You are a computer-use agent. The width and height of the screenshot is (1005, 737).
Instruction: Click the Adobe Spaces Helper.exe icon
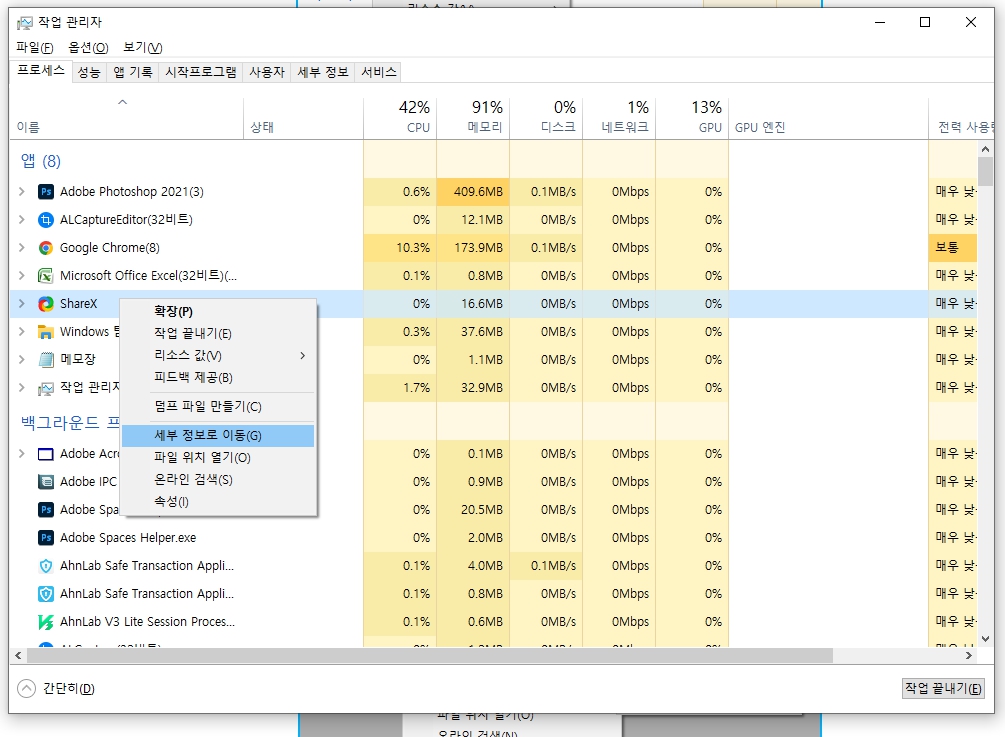point(46,538)
